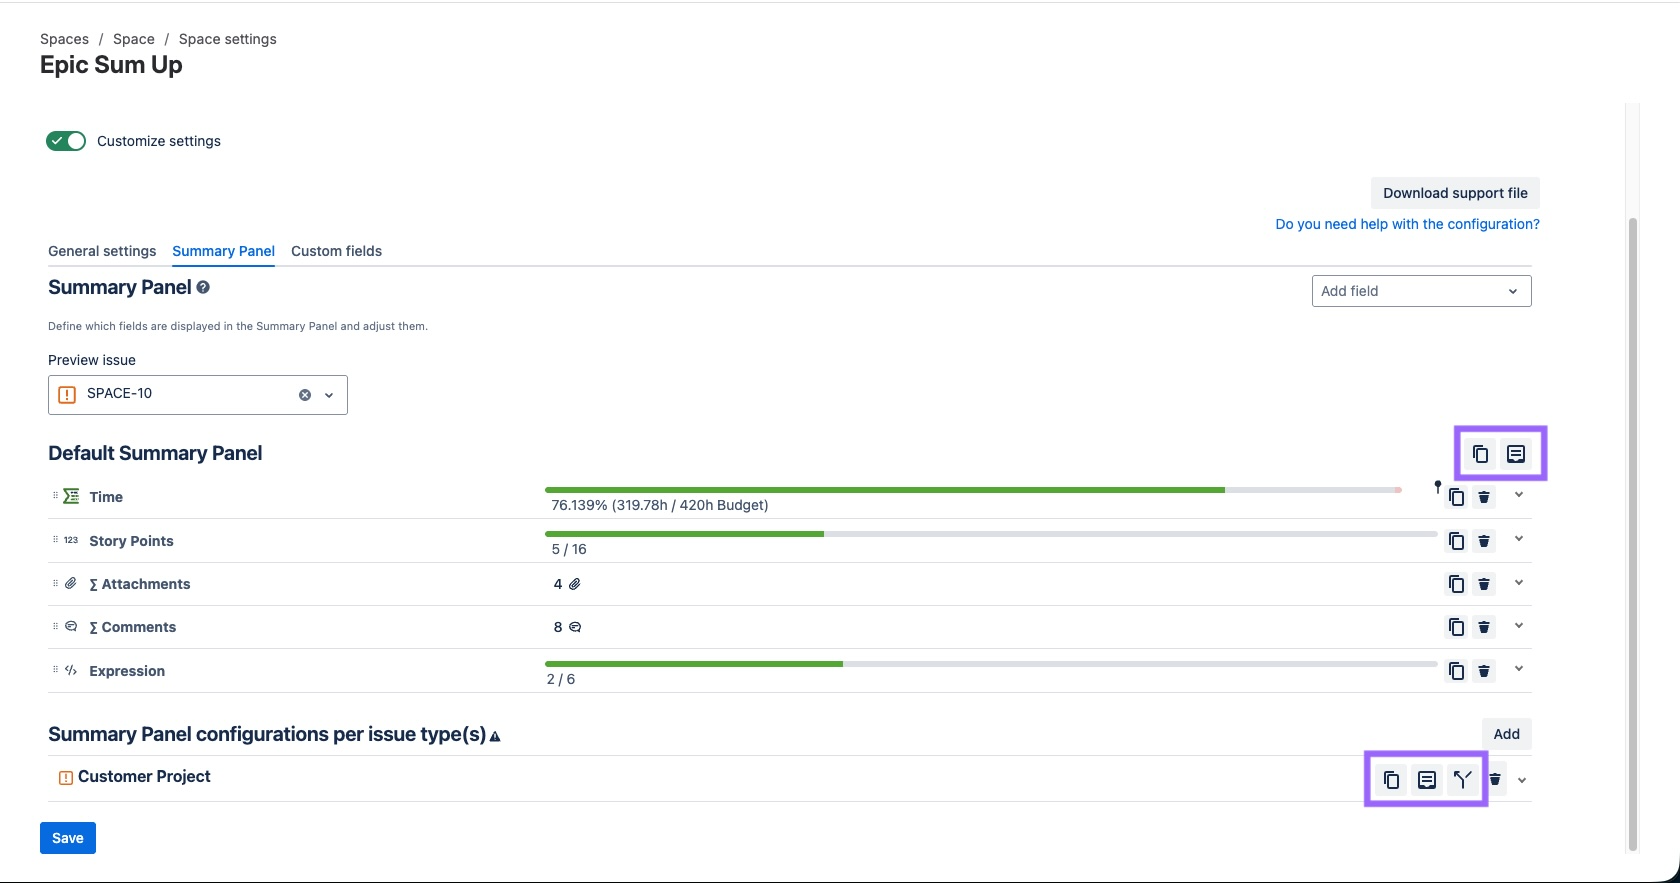Expand the Customer Project configuration

point(1522,780)
